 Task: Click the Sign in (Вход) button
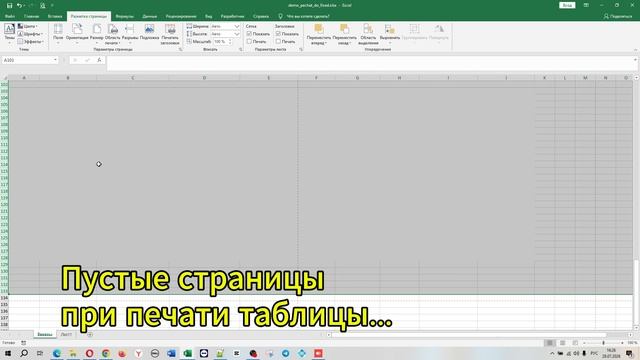pyautogui.click(x=567, y=5)
